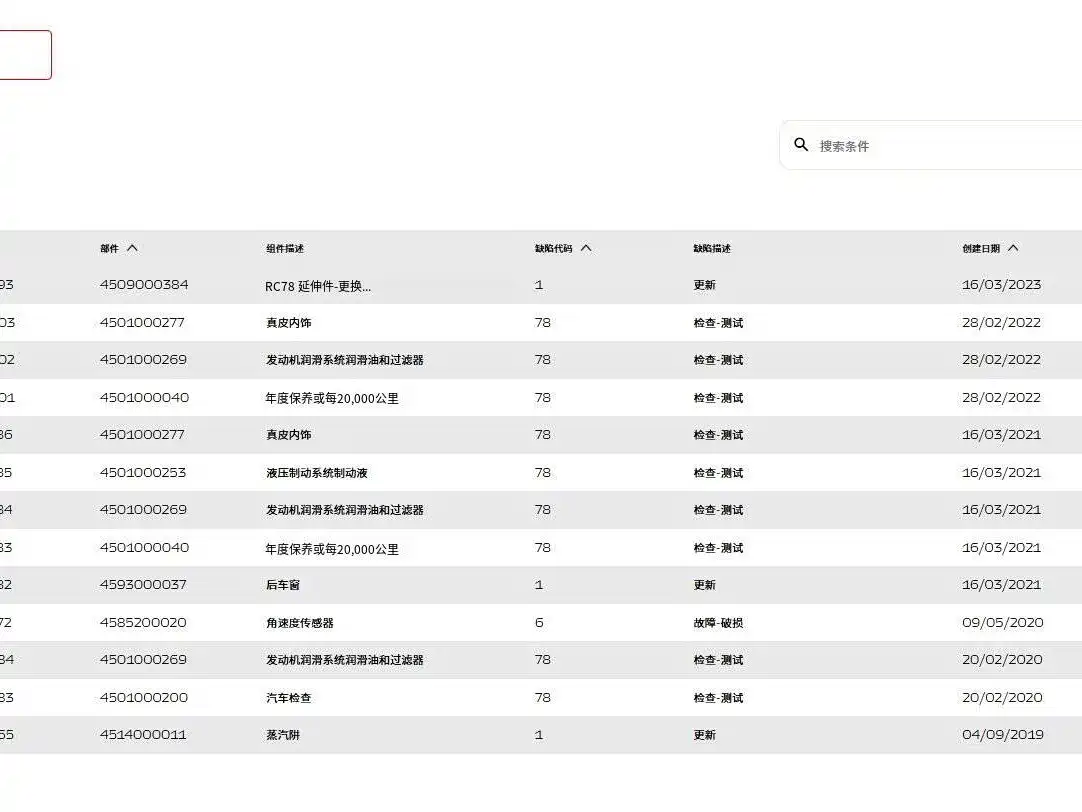The width and height of the screenshot is (1082, 812).
Task: Select the 角速度传感器 row
Action: pos(541,622)
